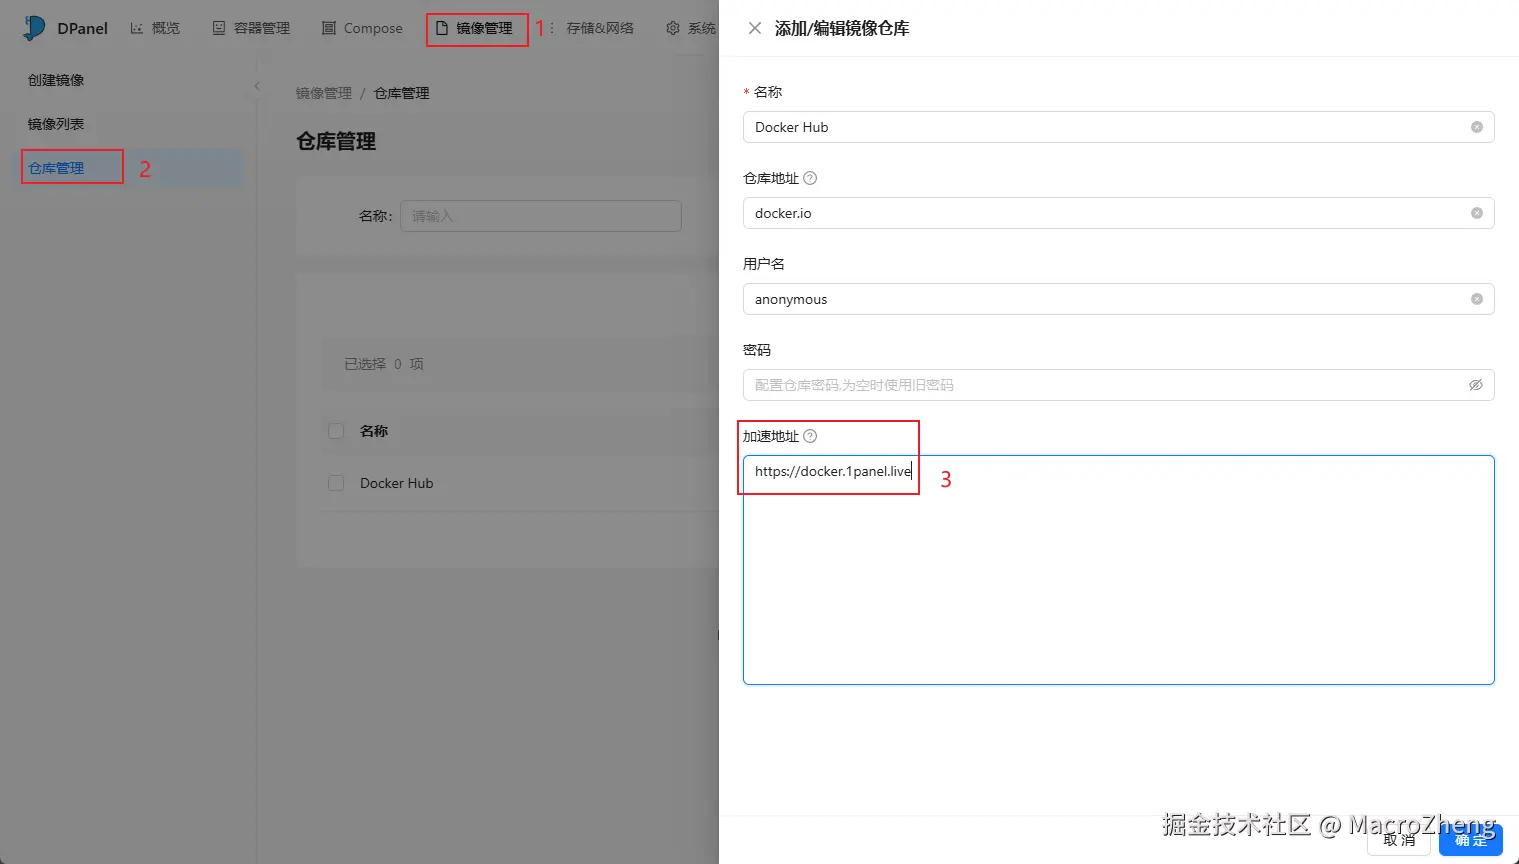
Task: Click the 加速地址 textarea
Action: coord(1118,570)
